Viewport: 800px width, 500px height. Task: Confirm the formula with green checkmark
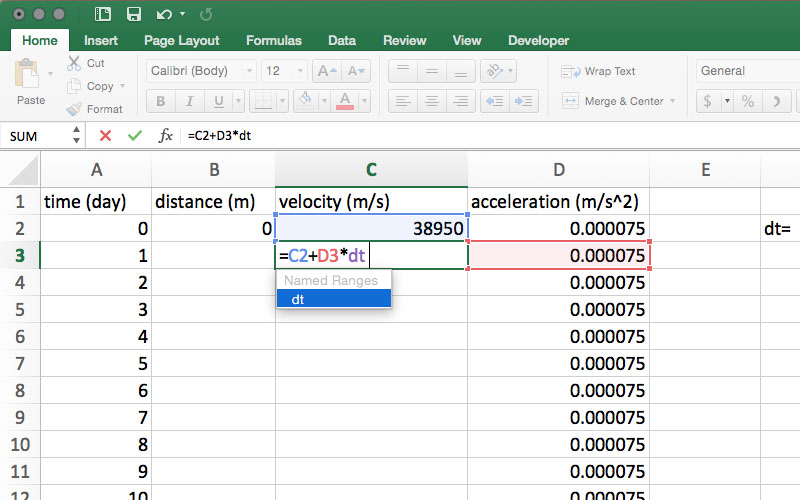[x=134, y=135]
